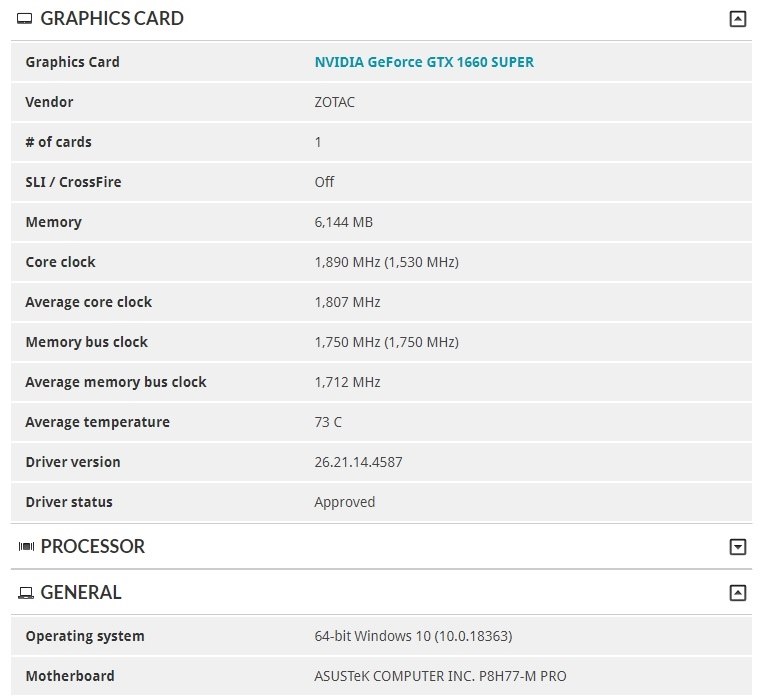Click the Memory row label
Screen dimensions: 763x696
click(x=54, y=222)
